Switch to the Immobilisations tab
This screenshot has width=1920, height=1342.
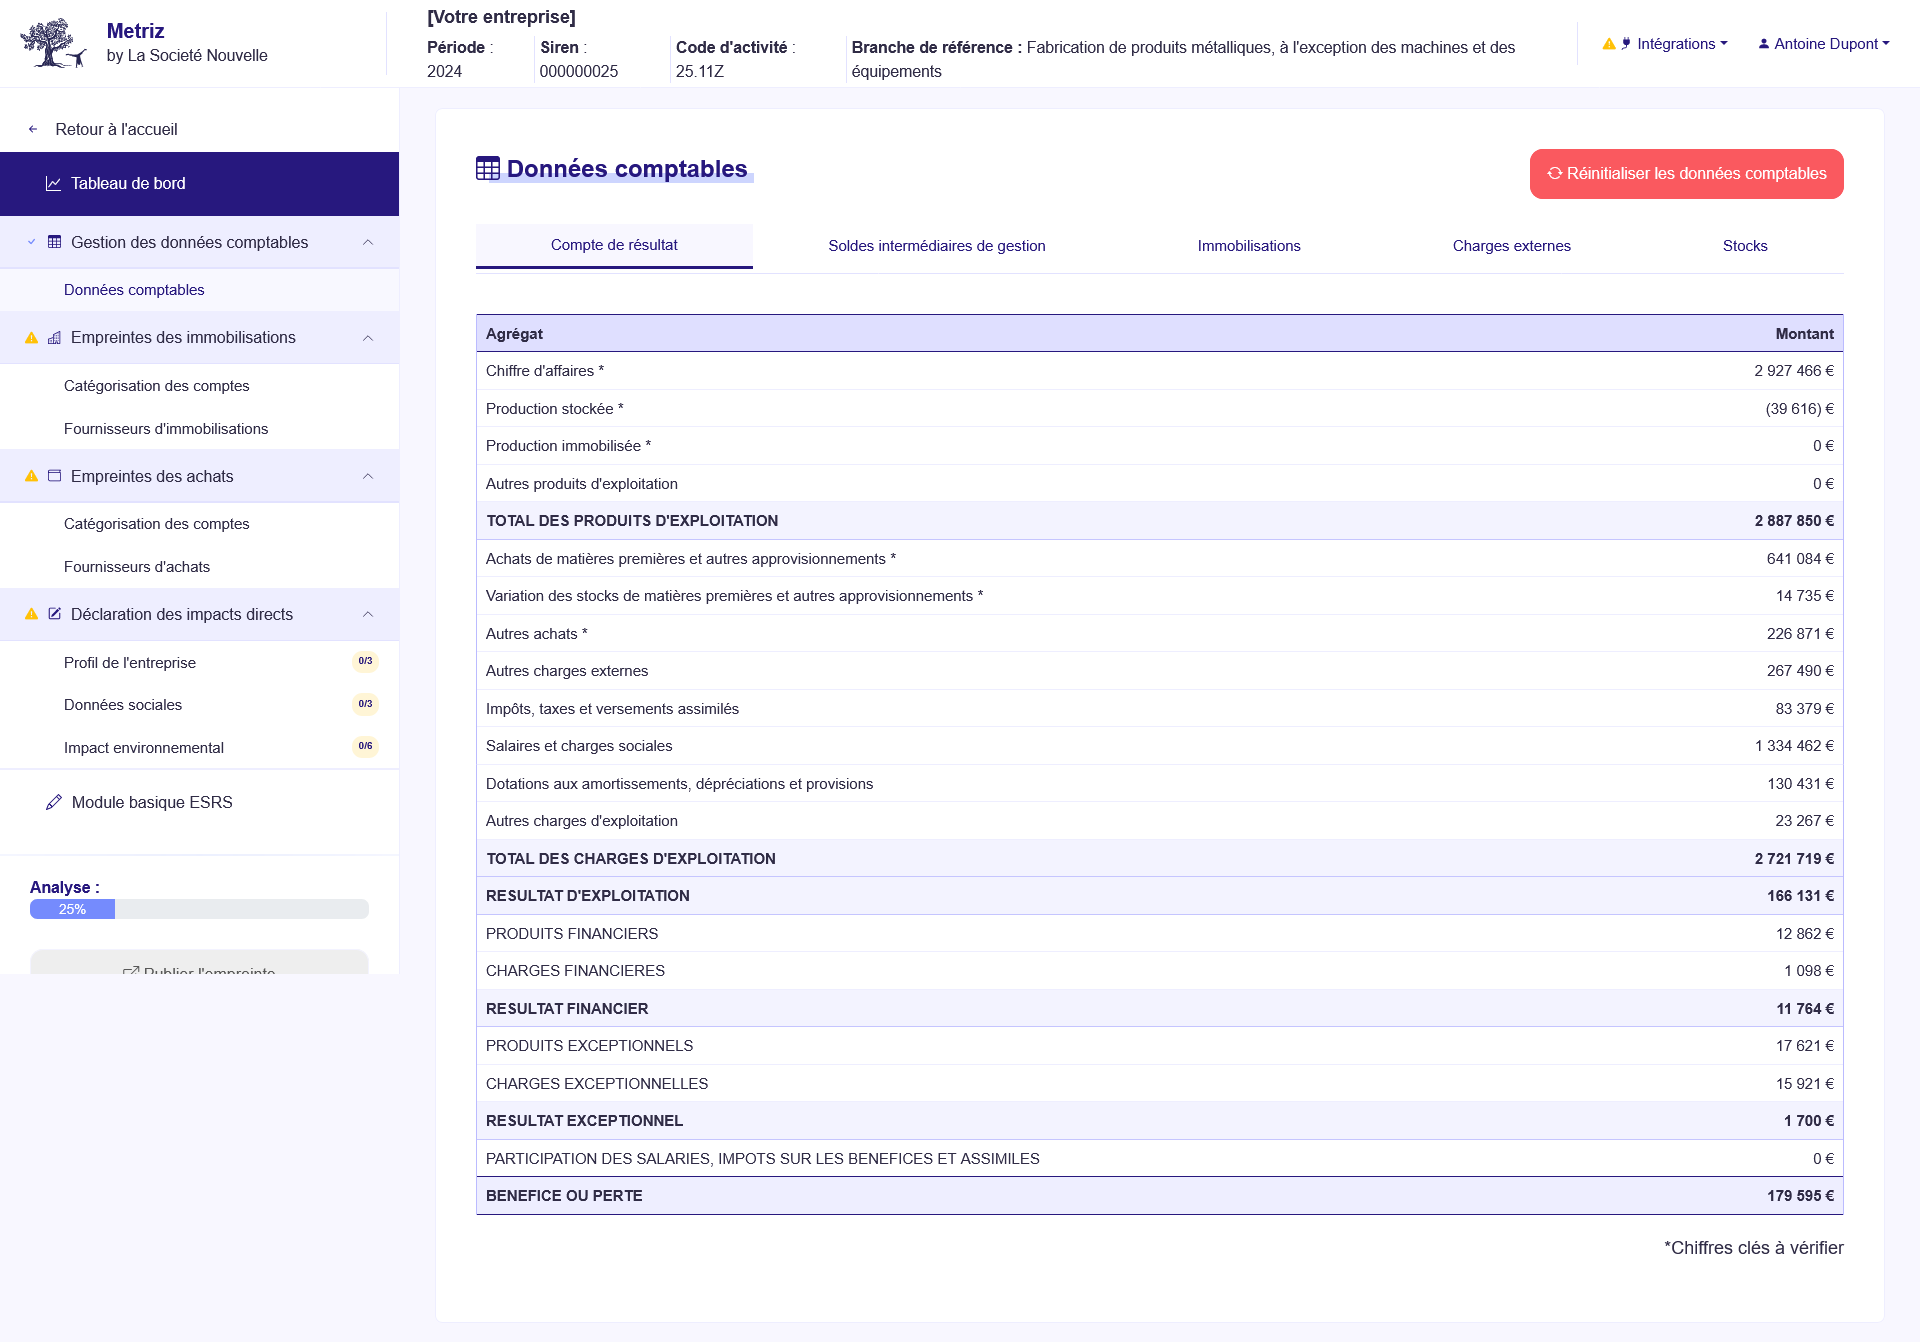1249,245
